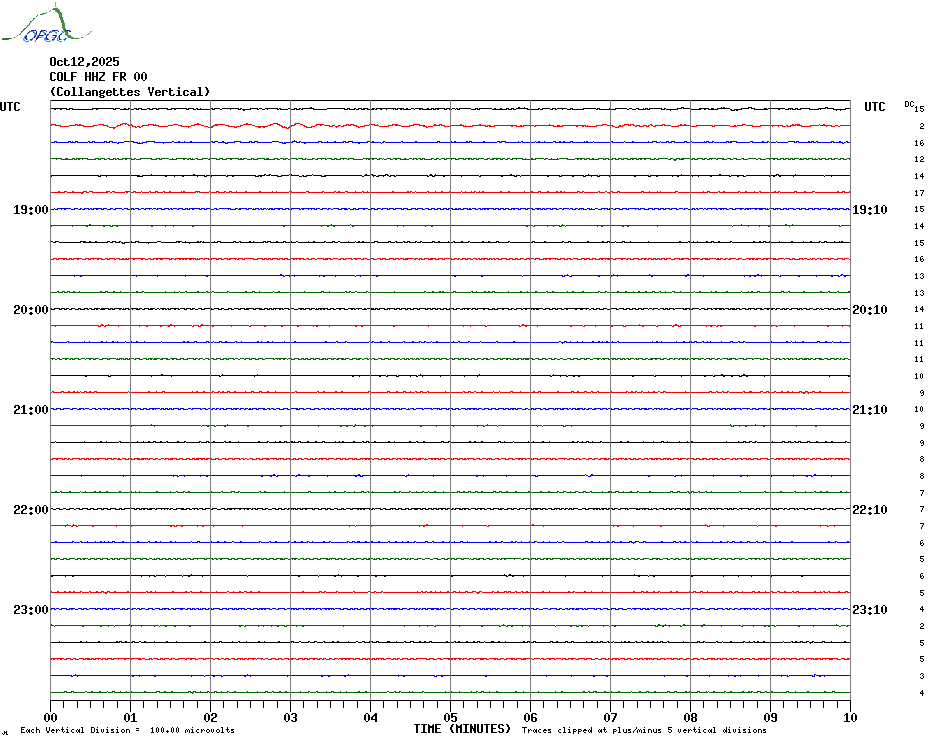Click the right UTC axis label
Screen dimensions: 930x744
pos(875,107)
